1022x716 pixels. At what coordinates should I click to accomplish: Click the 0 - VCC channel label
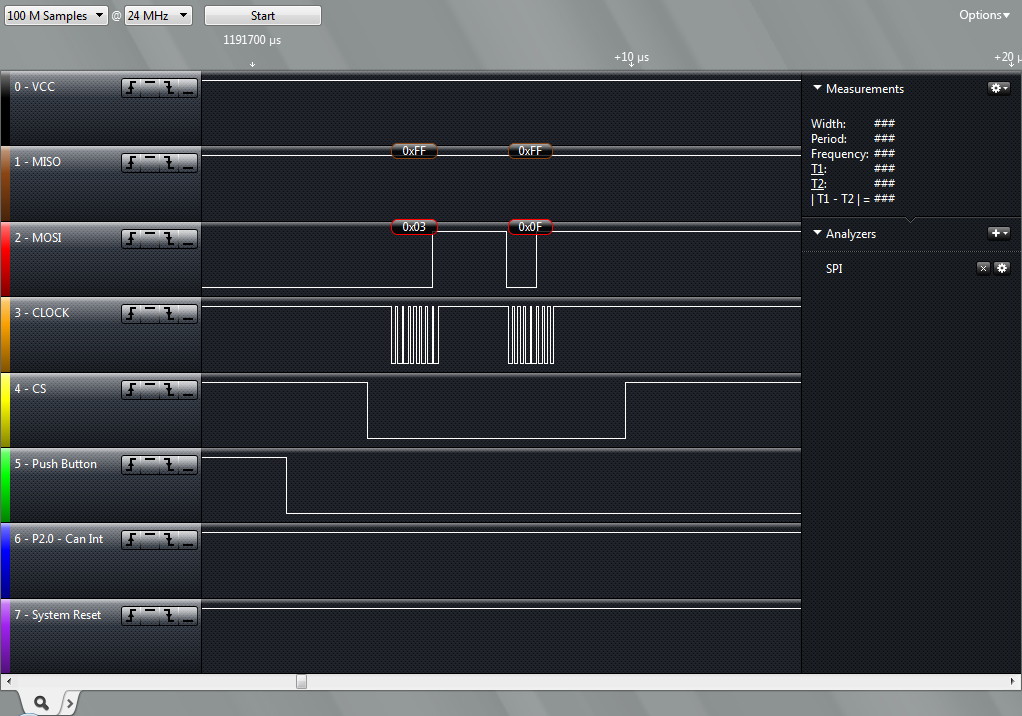pyautogui.click(x=35, y=87)
